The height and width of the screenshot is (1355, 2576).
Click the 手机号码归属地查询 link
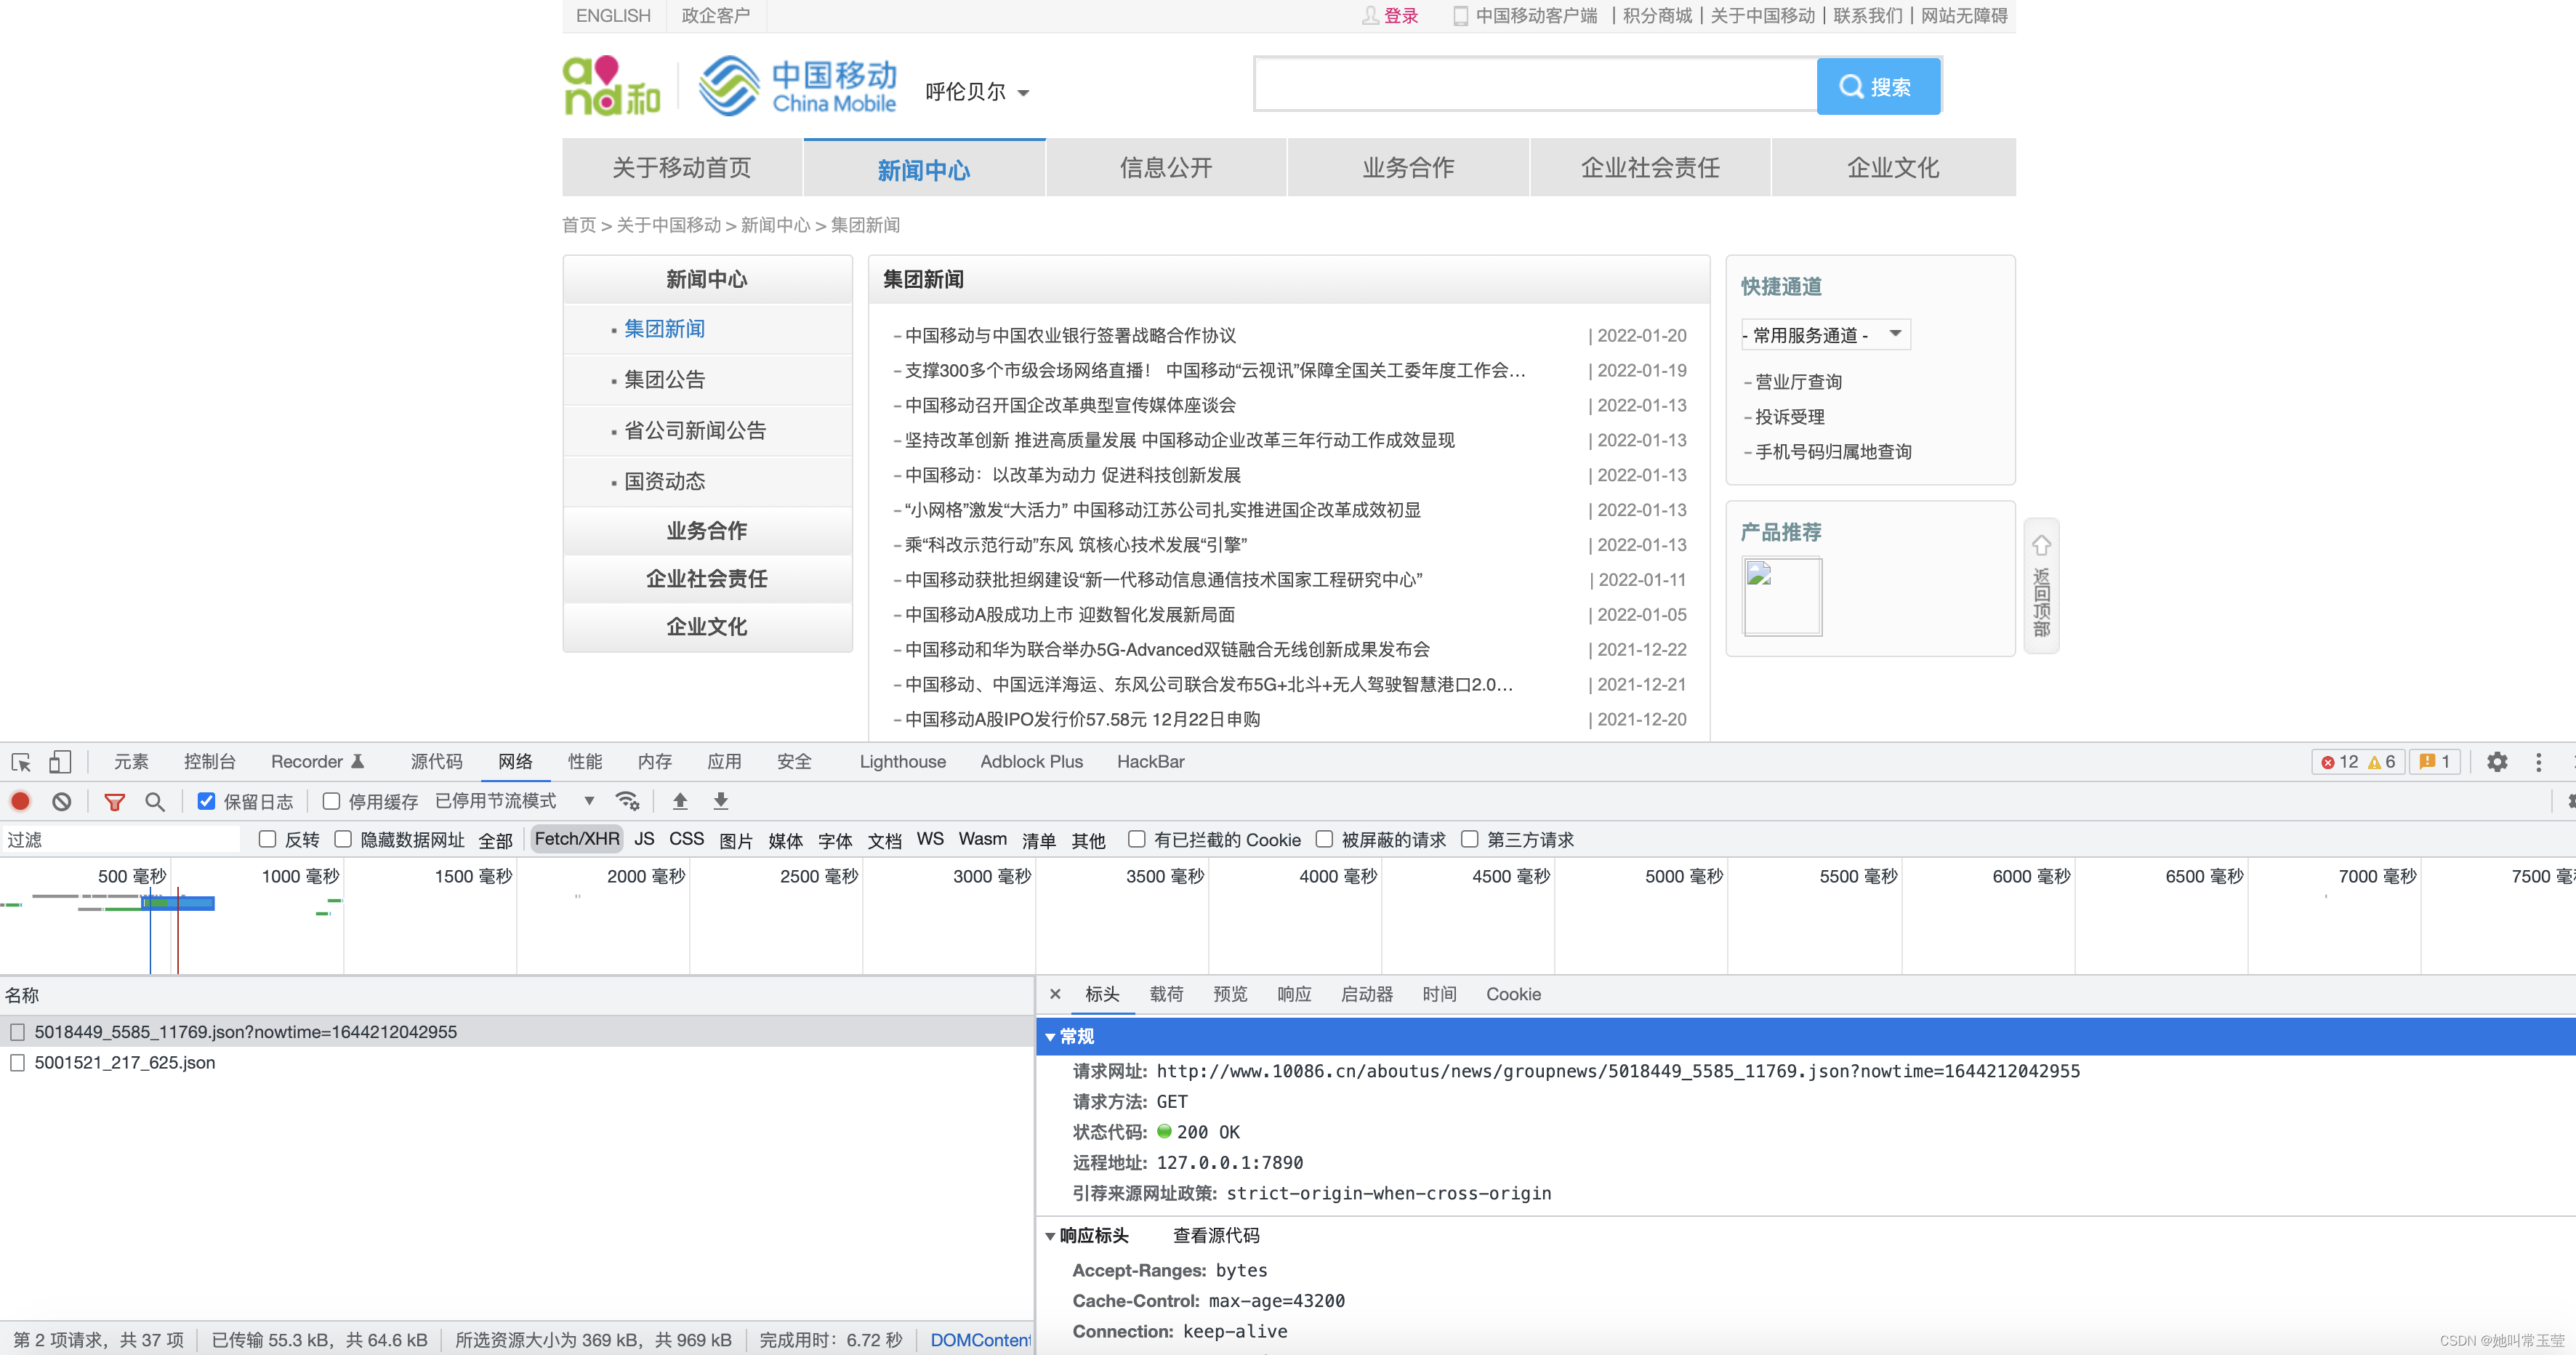pyautogui.click(x=1833, y=452)
